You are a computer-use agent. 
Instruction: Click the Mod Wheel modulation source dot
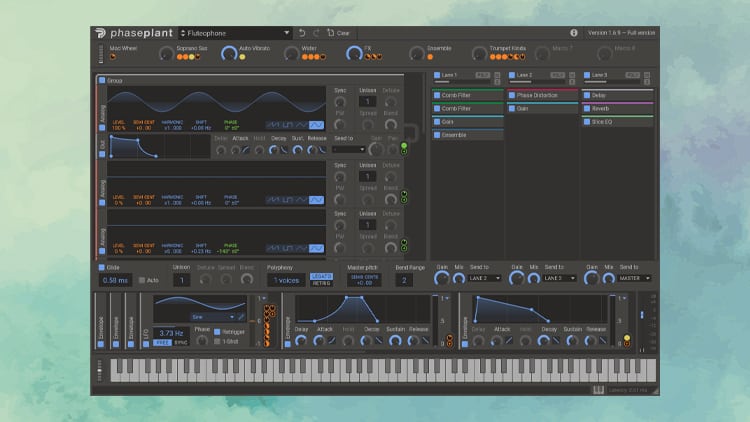click(x=113, y=57)
